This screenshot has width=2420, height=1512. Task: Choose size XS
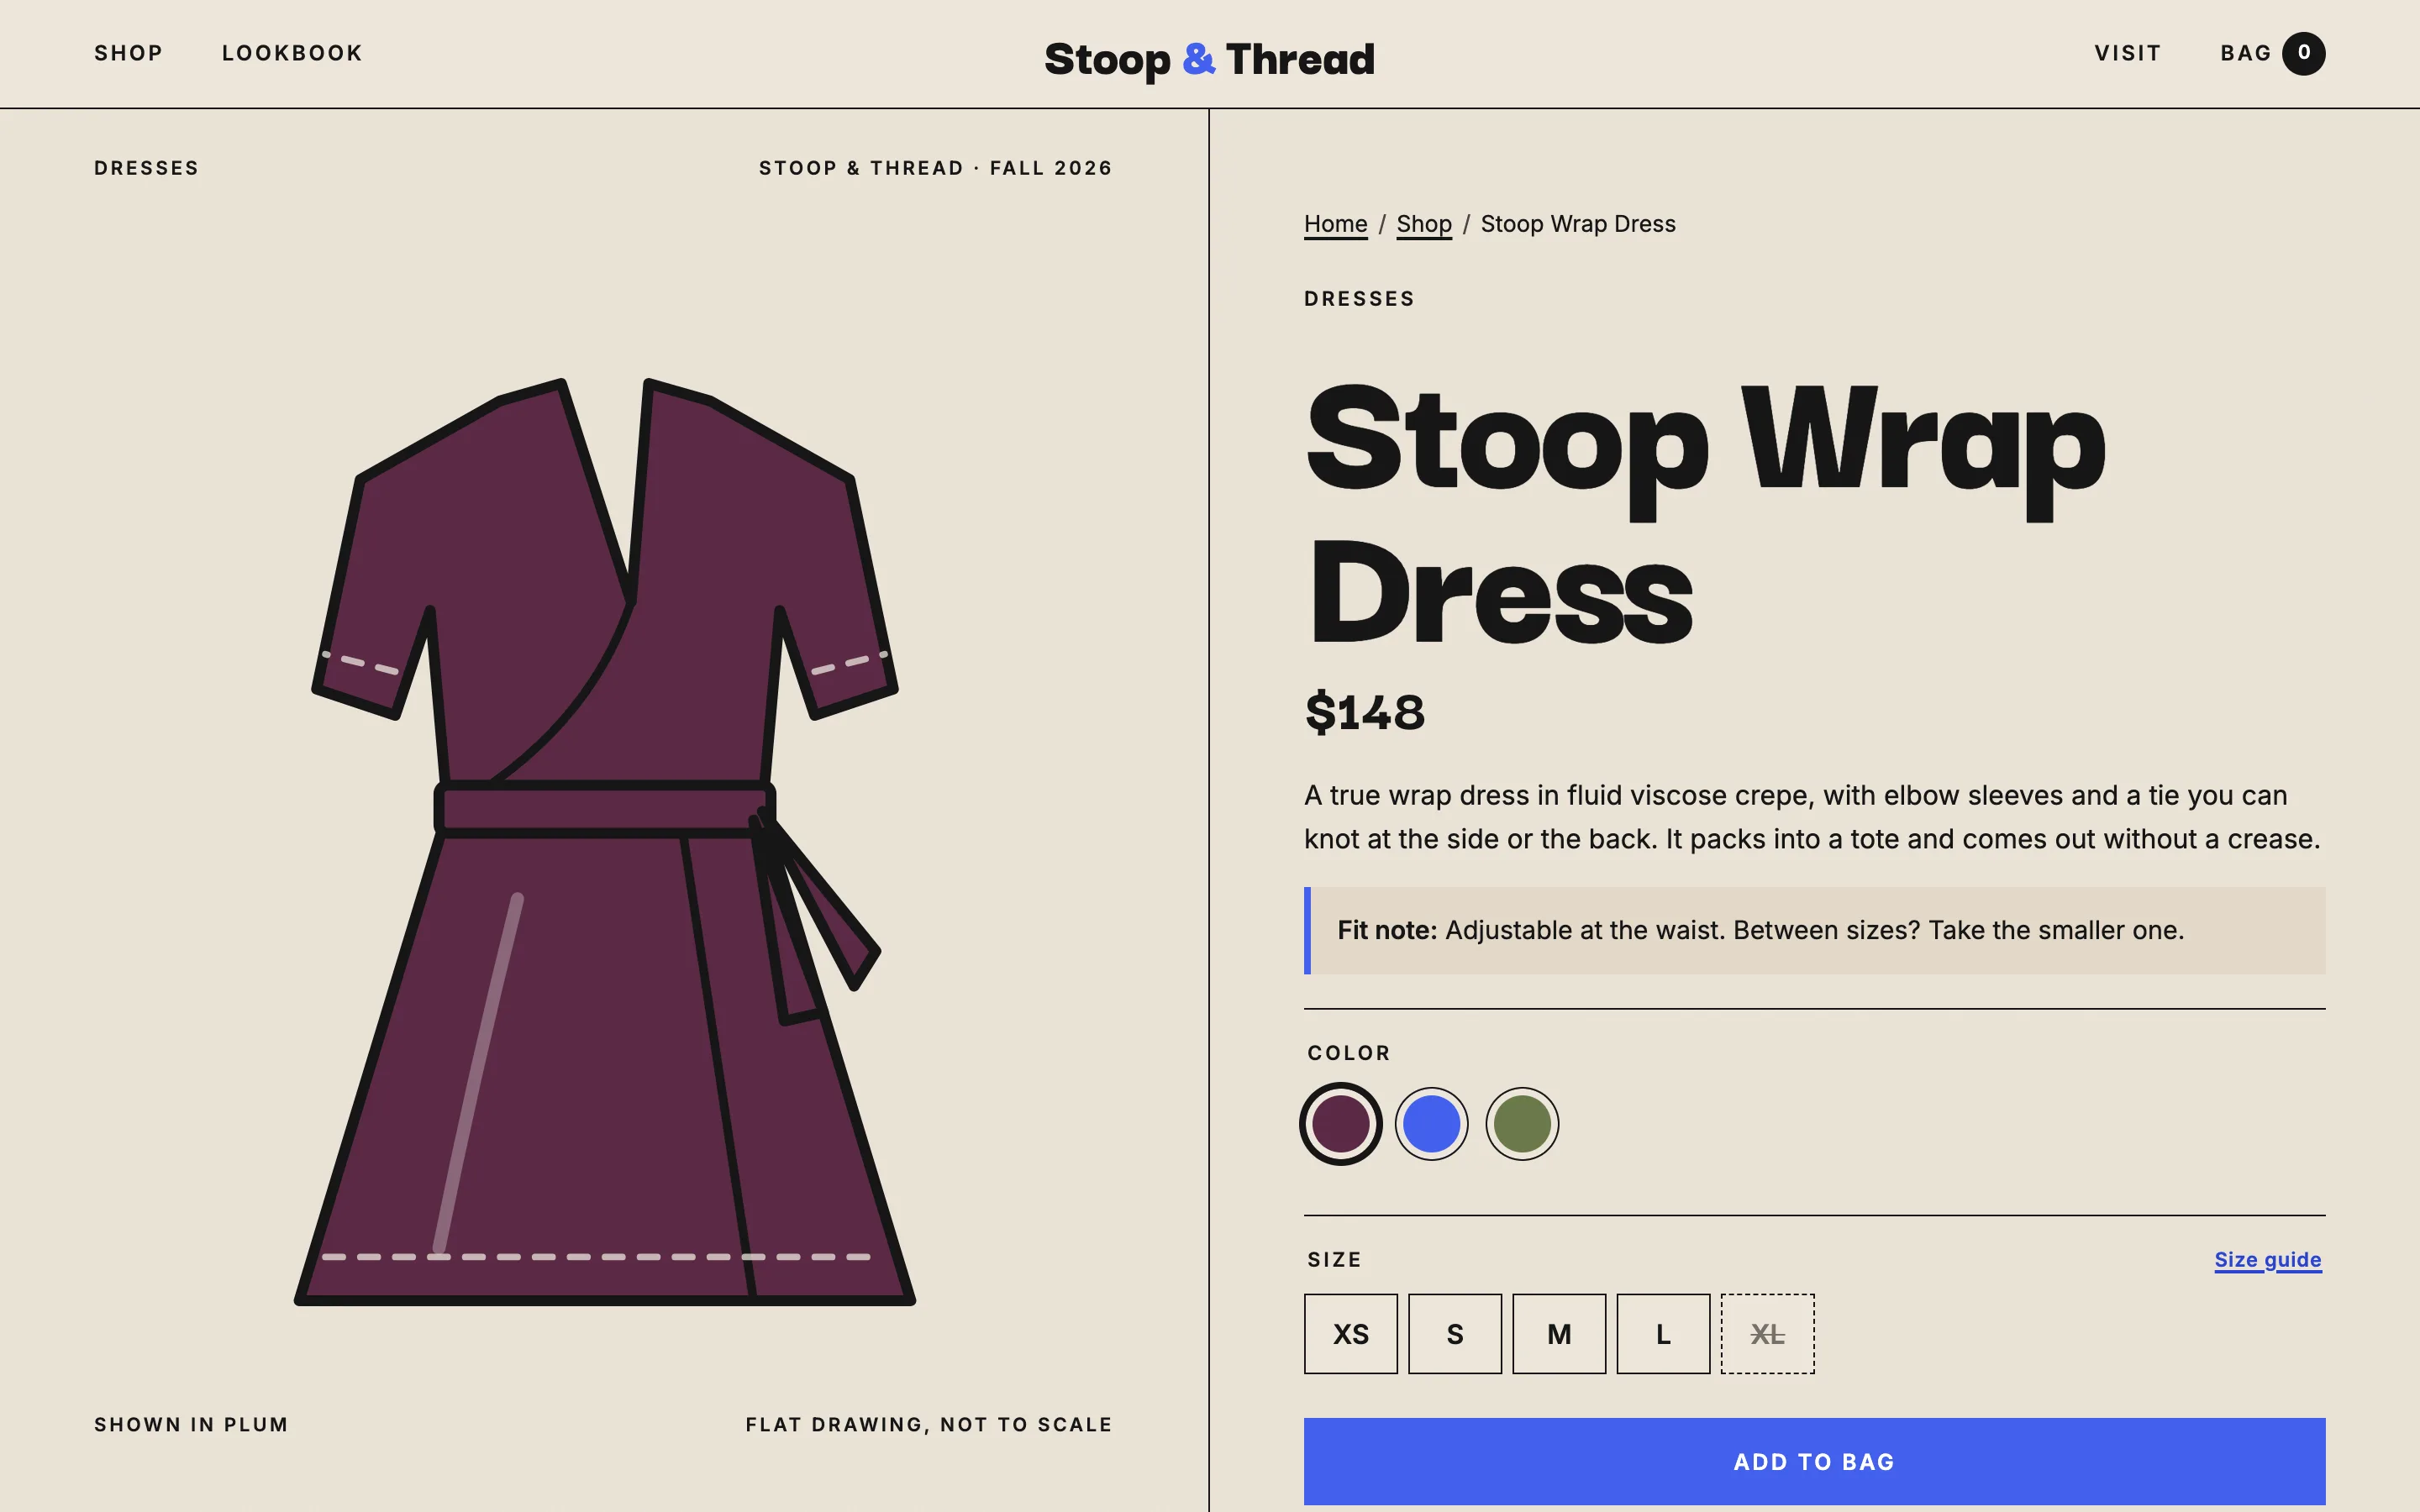click(x=1351, y=1334)
